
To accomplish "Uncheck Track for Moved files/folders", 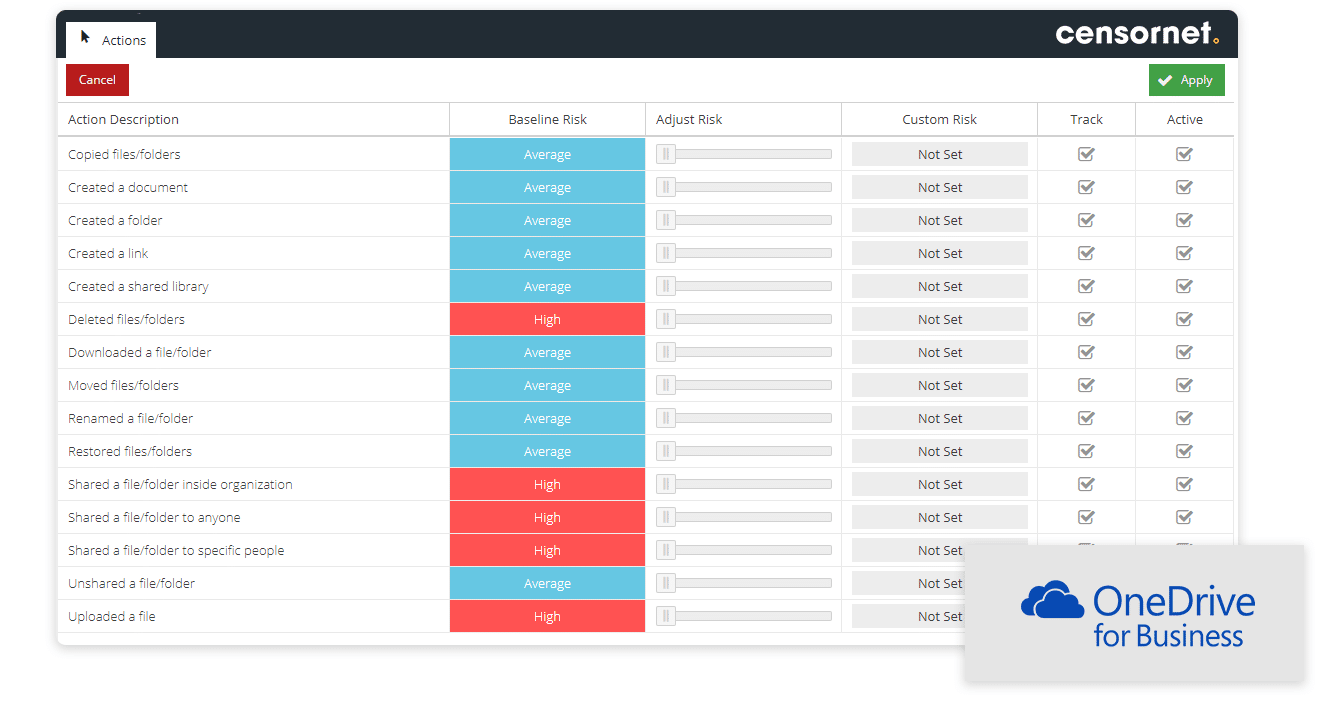I will click(1086, 385).
